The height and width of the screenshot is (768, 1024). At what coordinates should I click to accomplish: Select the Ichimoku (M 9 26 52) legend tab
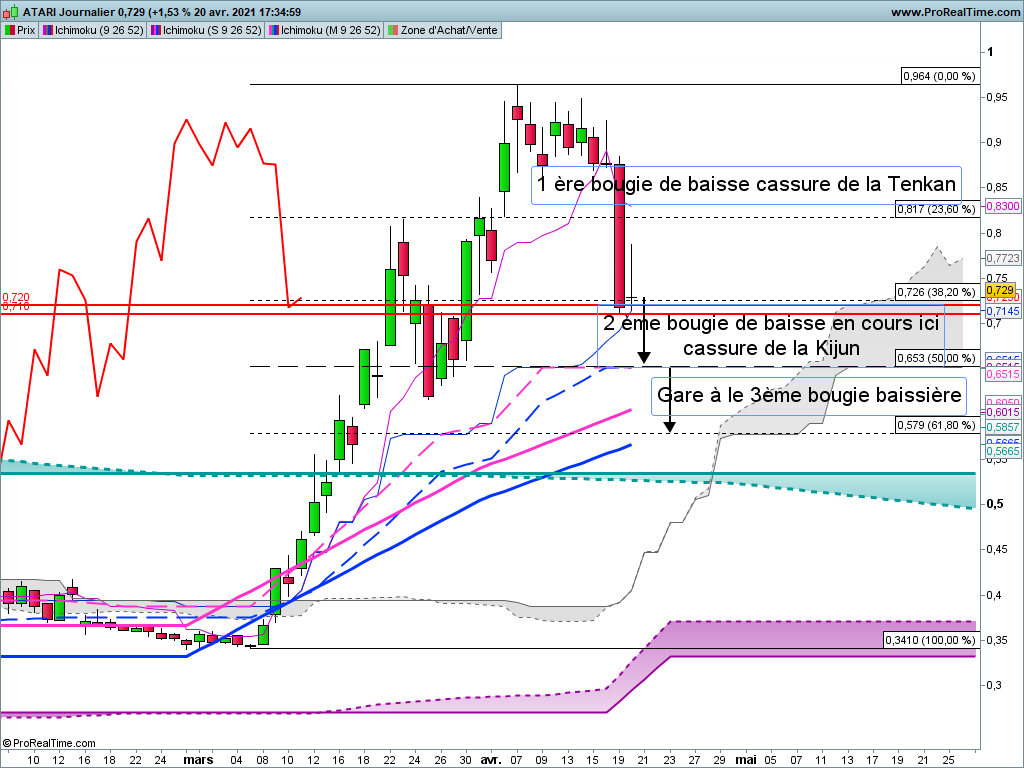click(324, 30)
